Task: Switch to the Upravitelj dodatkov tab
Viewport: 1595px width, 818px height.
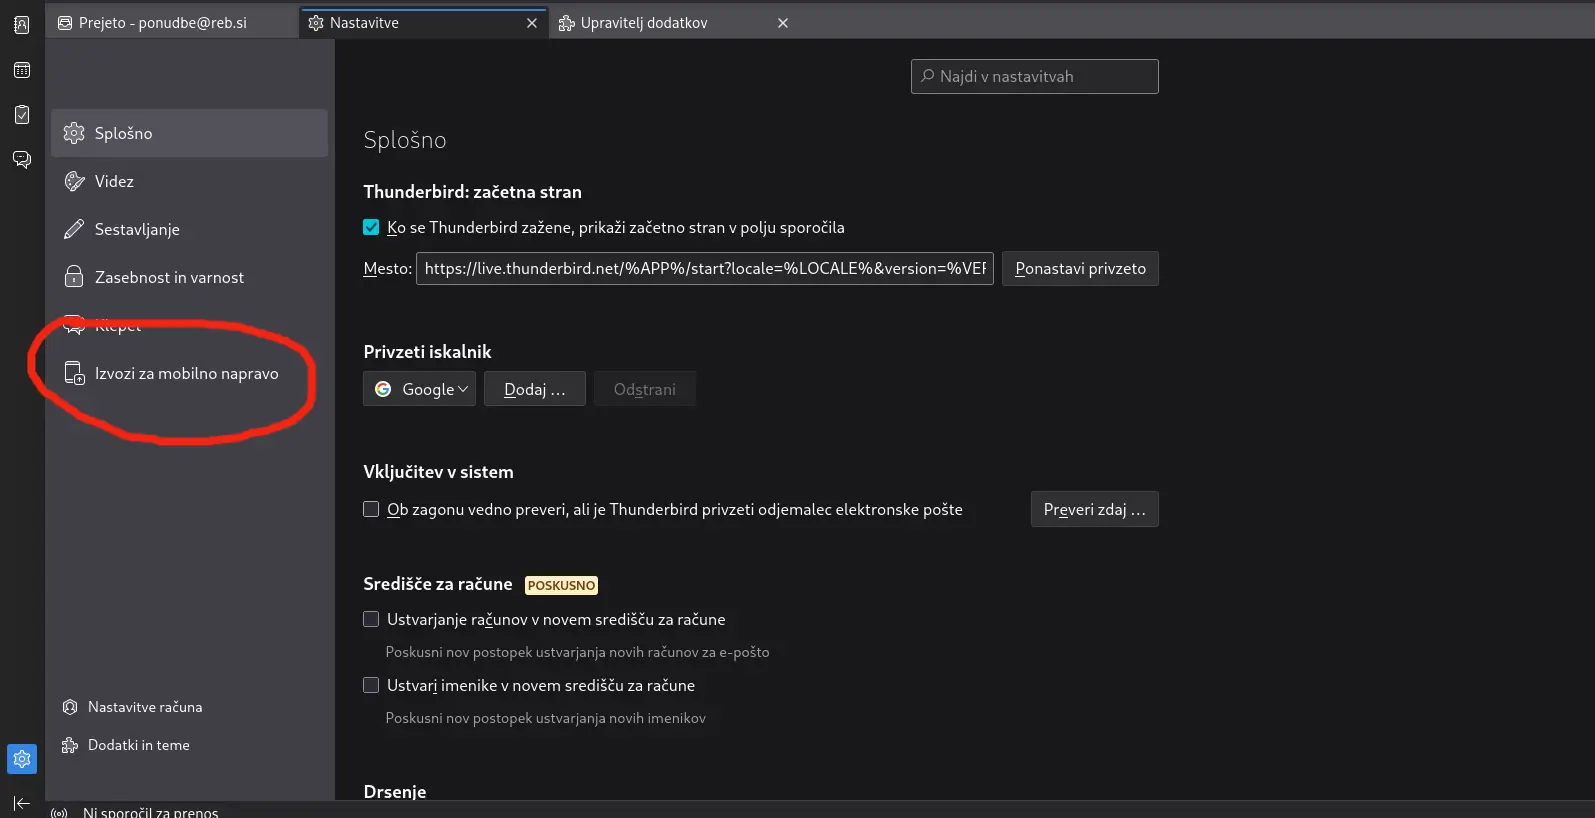Action: coord(643,23)
